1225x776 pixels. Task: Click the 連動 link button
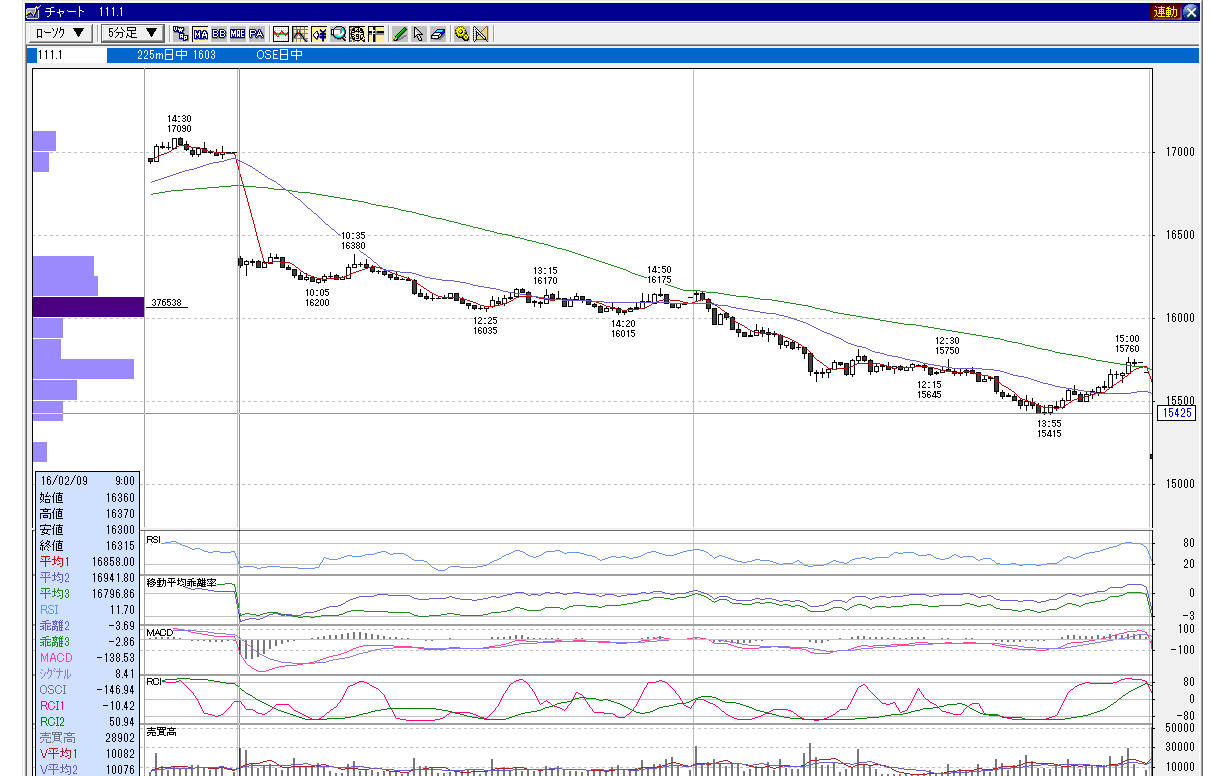(1165, 12)
